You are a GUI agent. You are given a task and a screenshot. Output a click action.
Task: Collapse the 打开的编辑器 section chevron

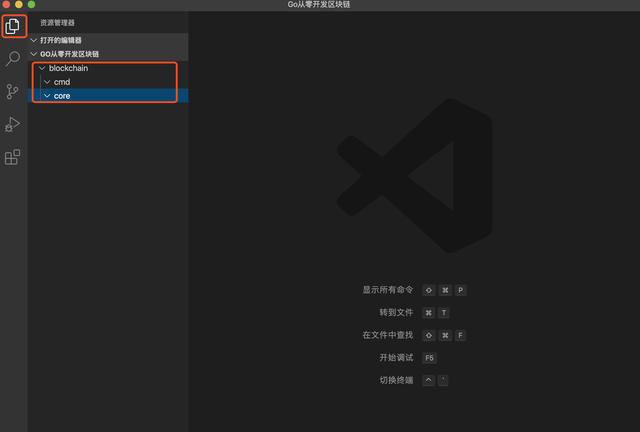pos(34,40)
